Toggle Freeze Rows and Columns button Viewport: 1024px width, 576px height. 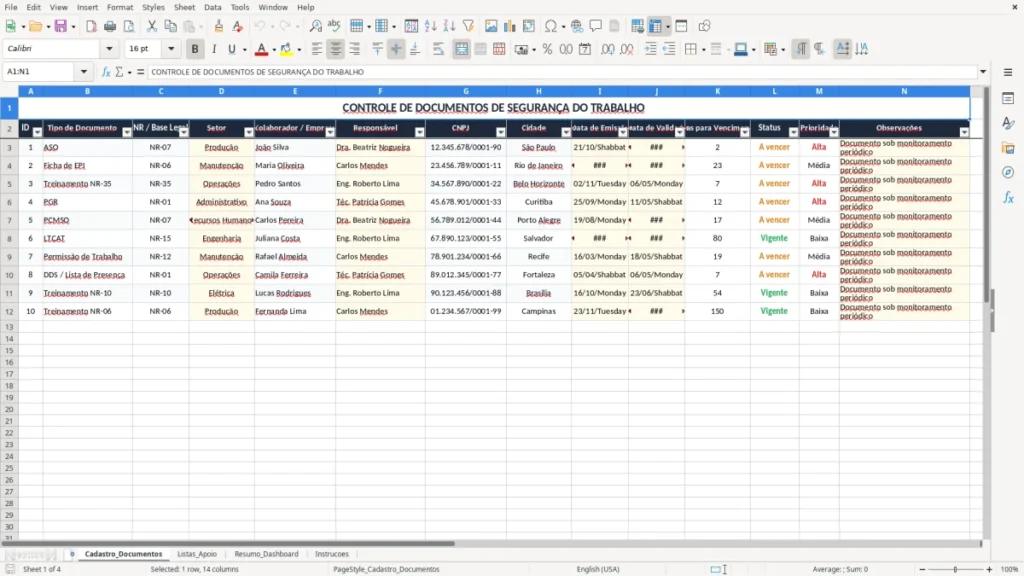pos(655,26)
